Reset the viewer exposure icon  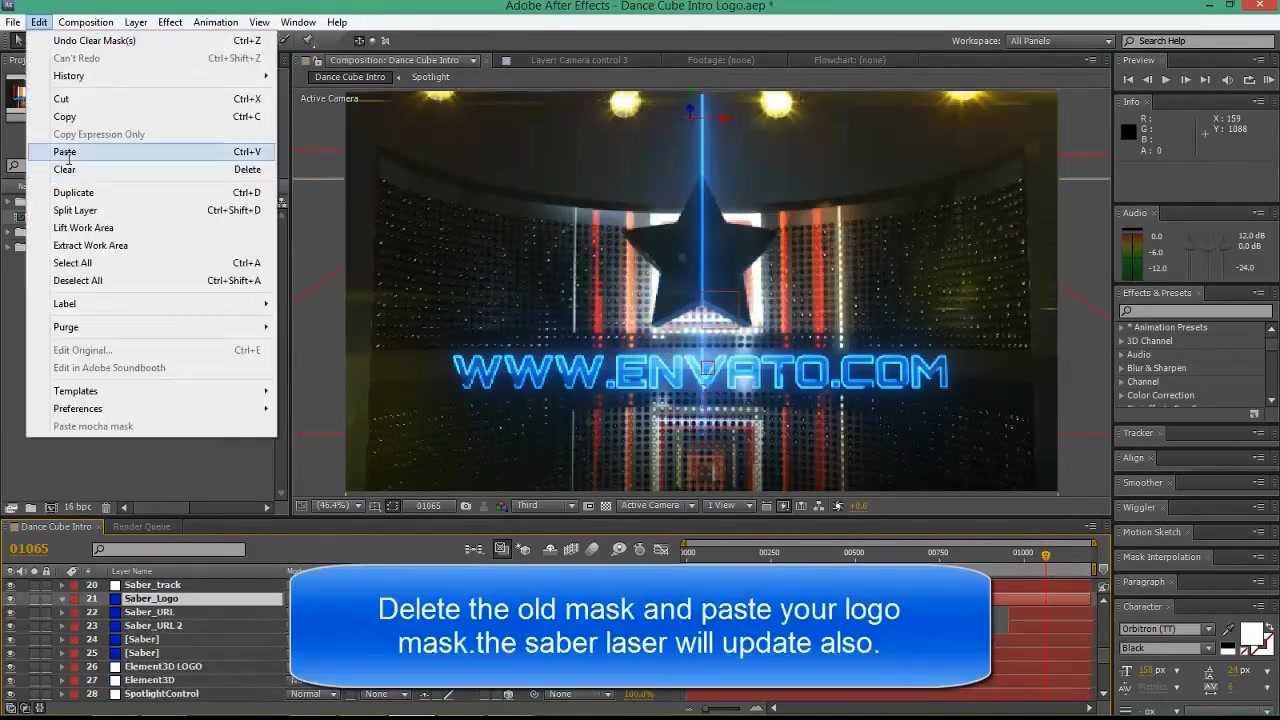(837, 506)
